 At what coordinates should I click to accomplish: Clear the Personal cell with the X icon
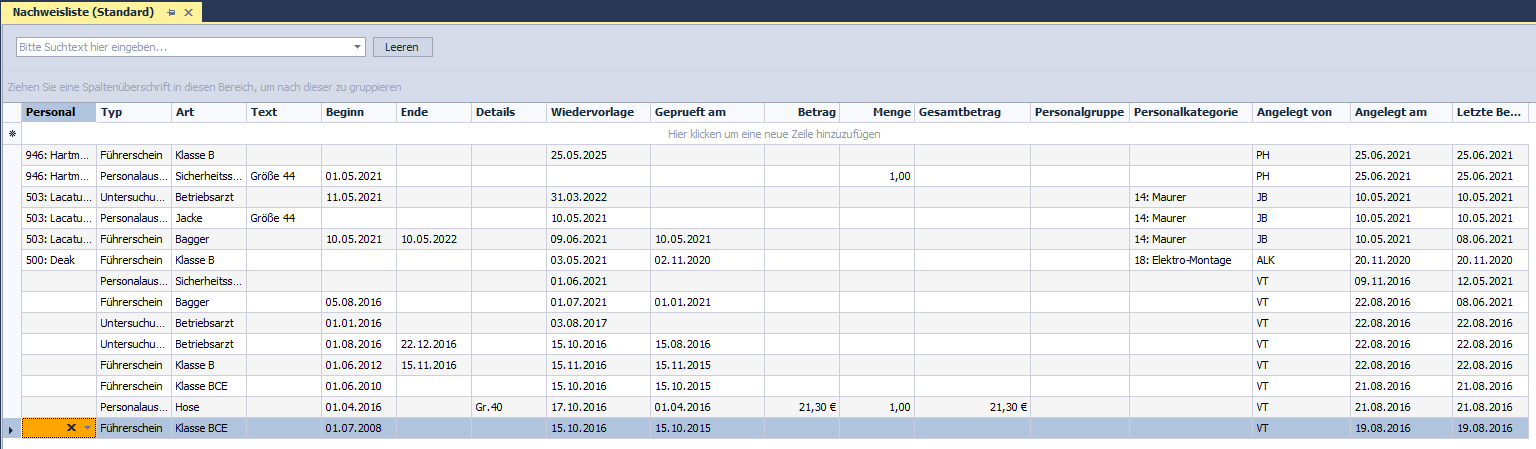71,428
